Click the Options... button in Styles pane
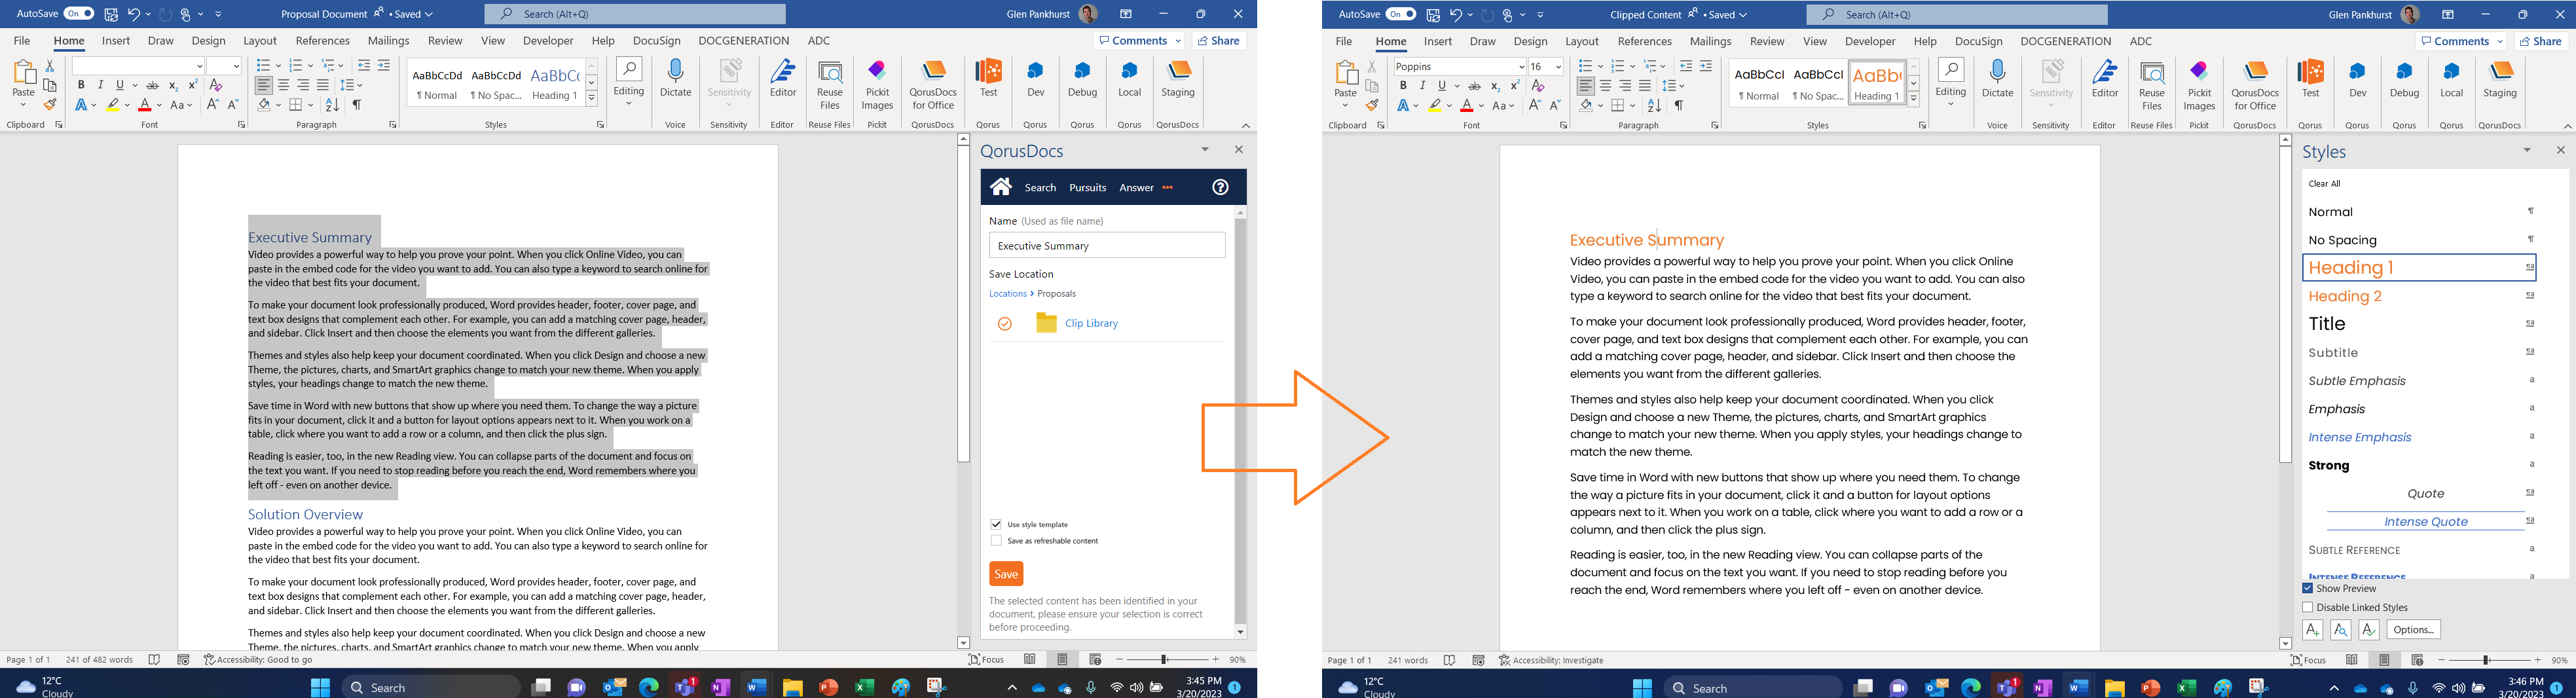2576x698 pixels. (x=2413, y=629)
